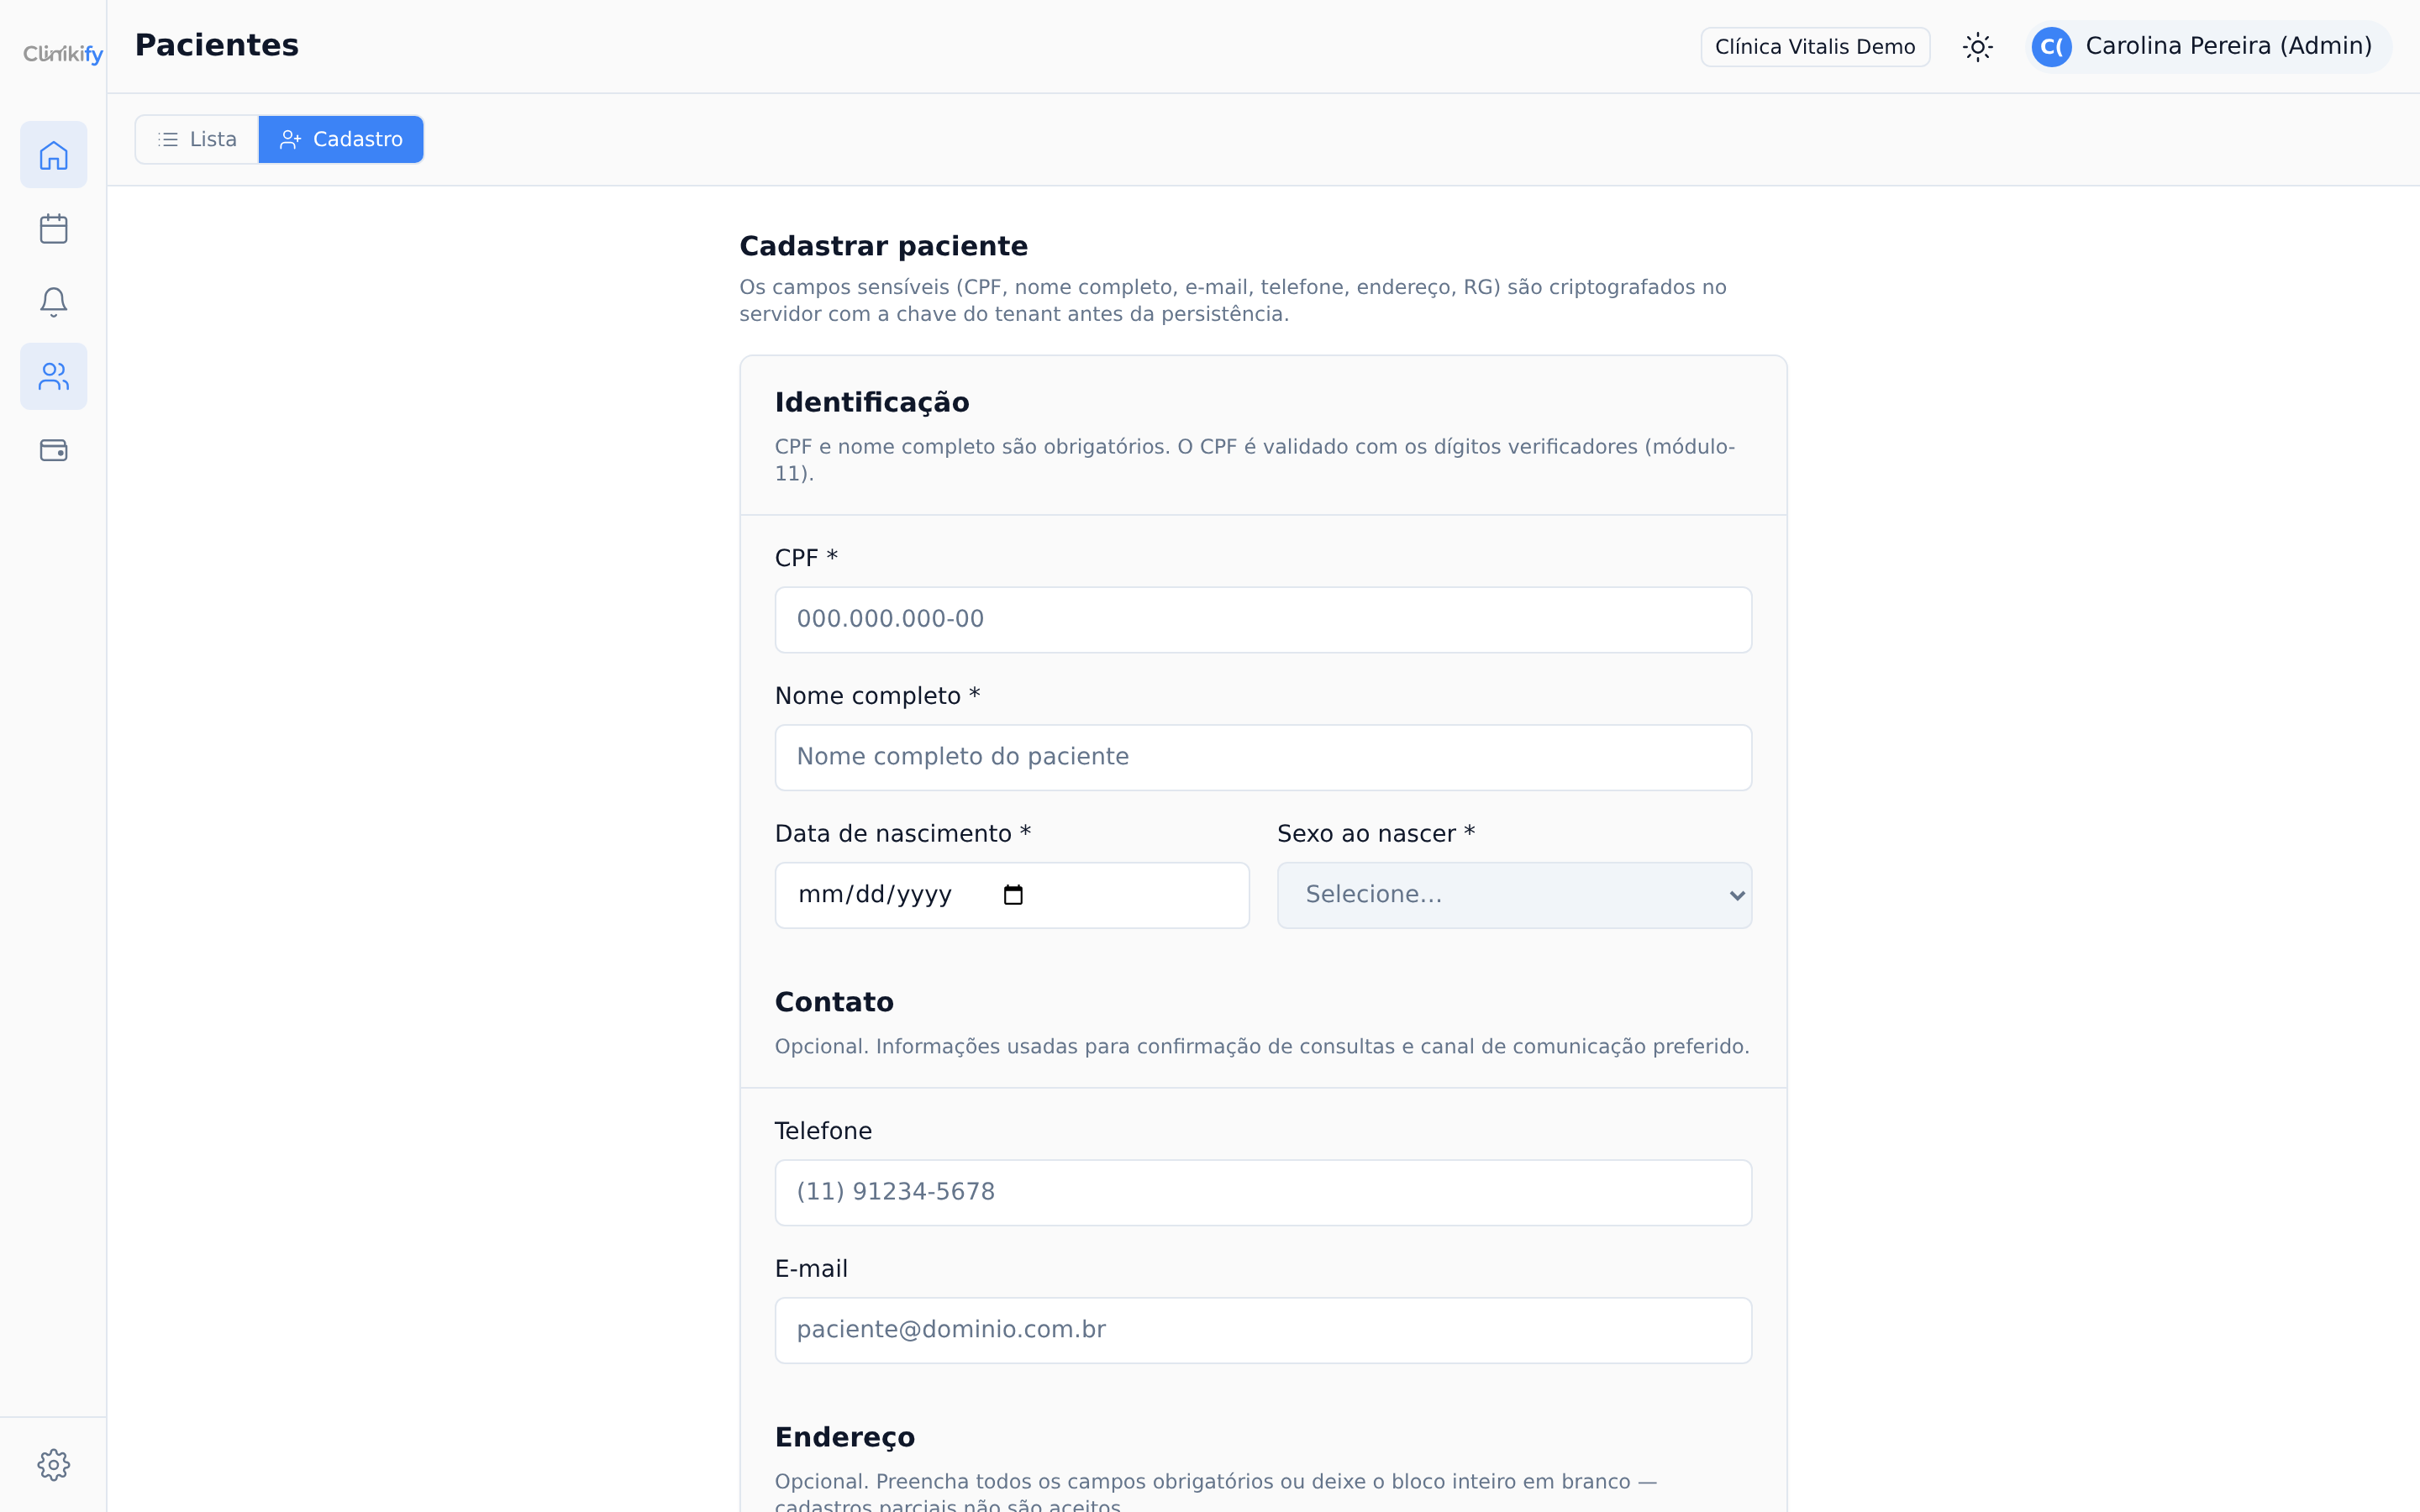
Task: Click the Identificação section heading
Action: tap(872, 402)
